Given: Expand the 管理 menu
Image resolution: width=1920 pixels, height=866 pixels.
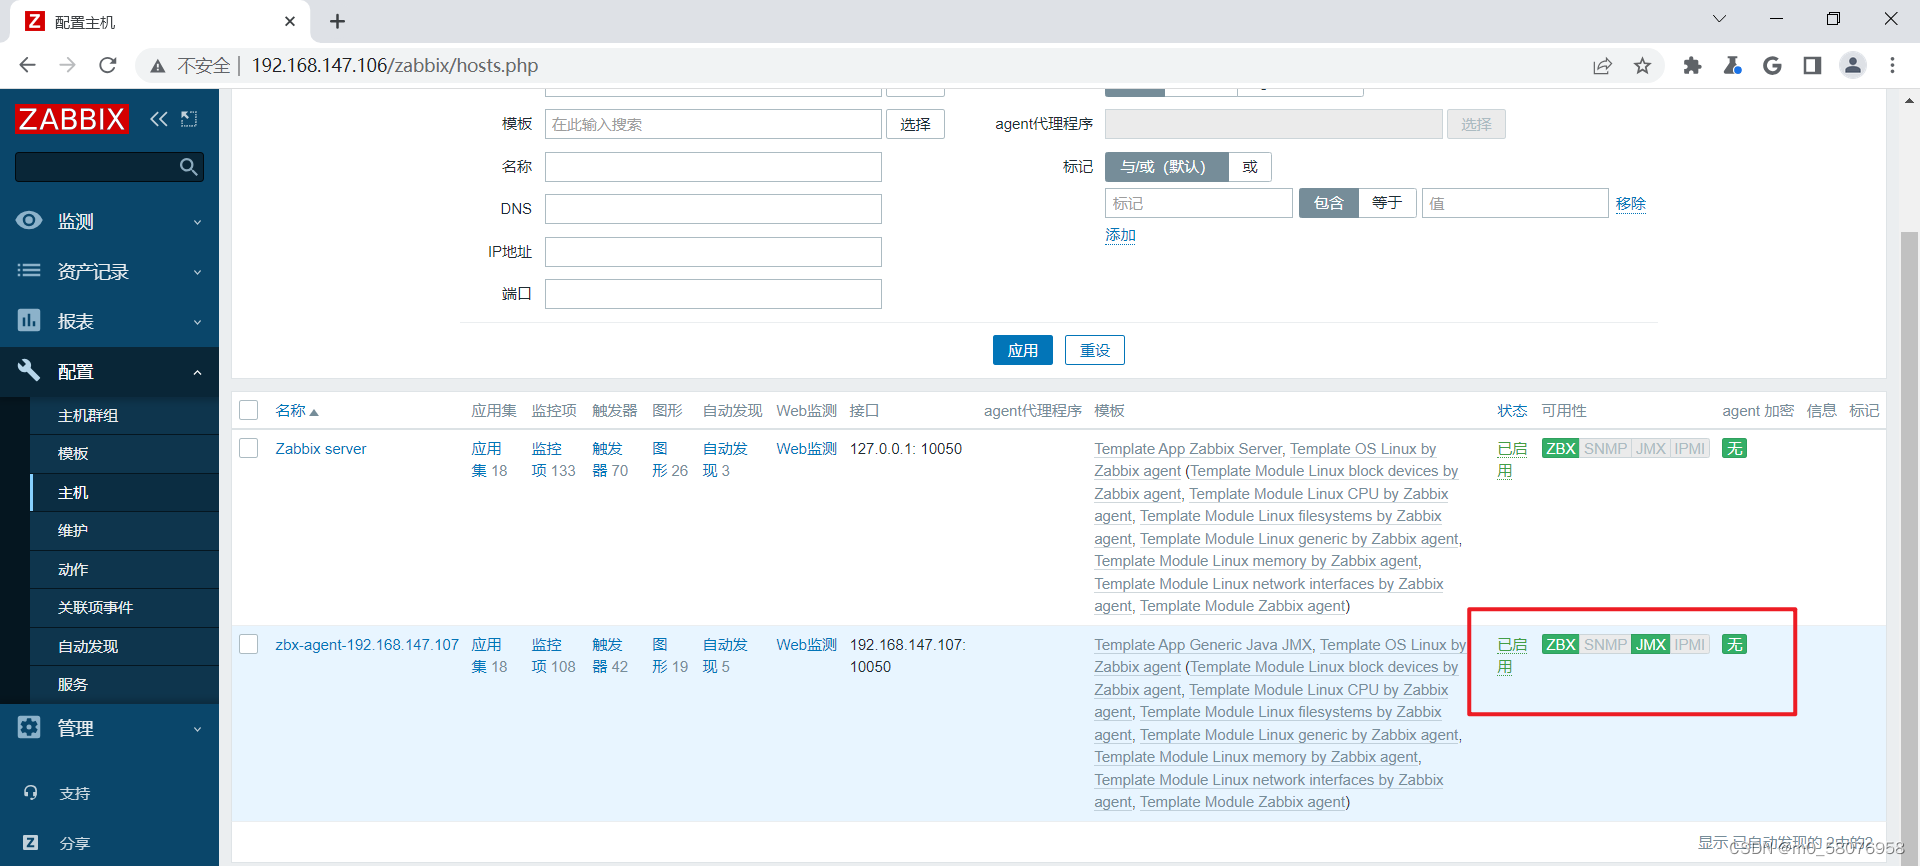Looking at the screenshot, I should (109, 728).
